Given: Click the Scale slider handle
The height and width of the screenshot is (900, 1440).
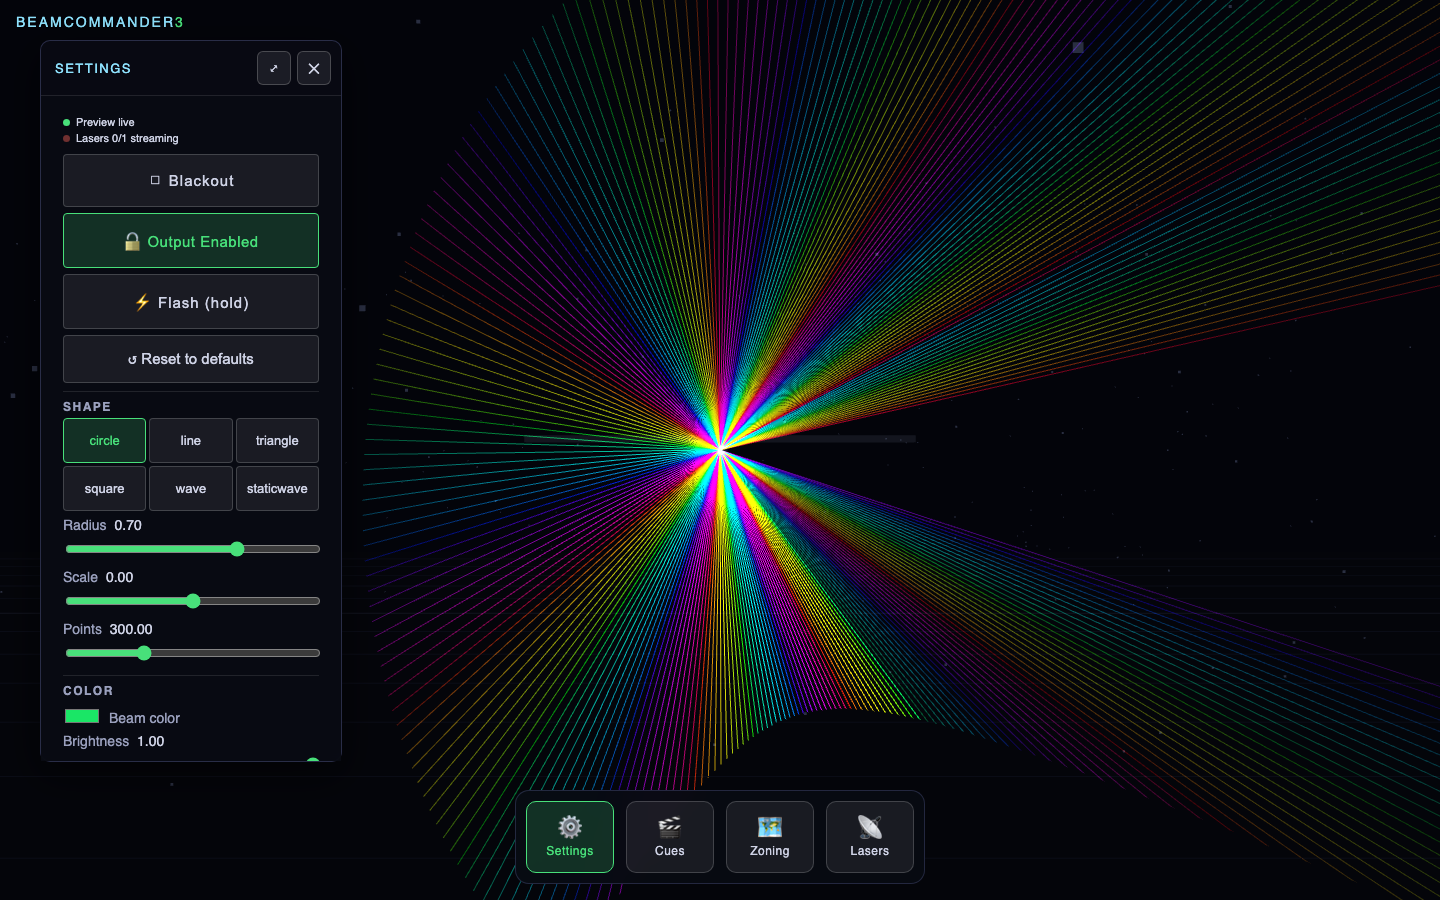Looking at the screenshot, I should click(193, 601).
